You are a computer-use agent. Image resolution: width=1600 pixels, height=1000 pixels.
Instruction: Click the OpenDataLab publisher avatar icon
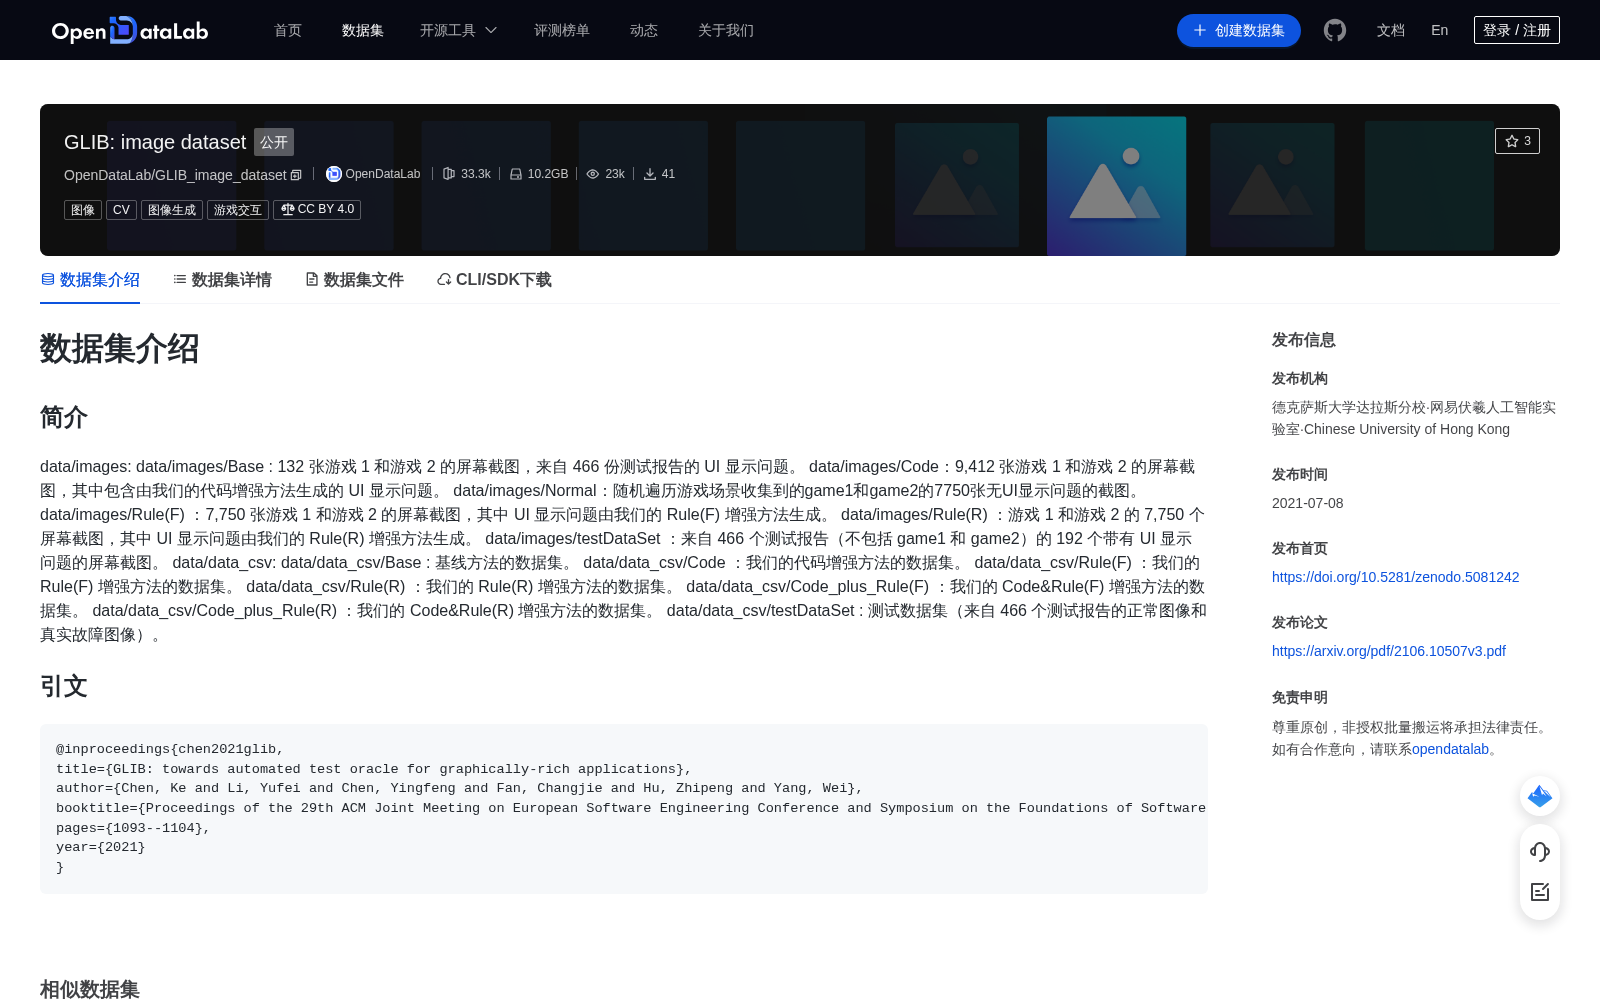[334, 174]
